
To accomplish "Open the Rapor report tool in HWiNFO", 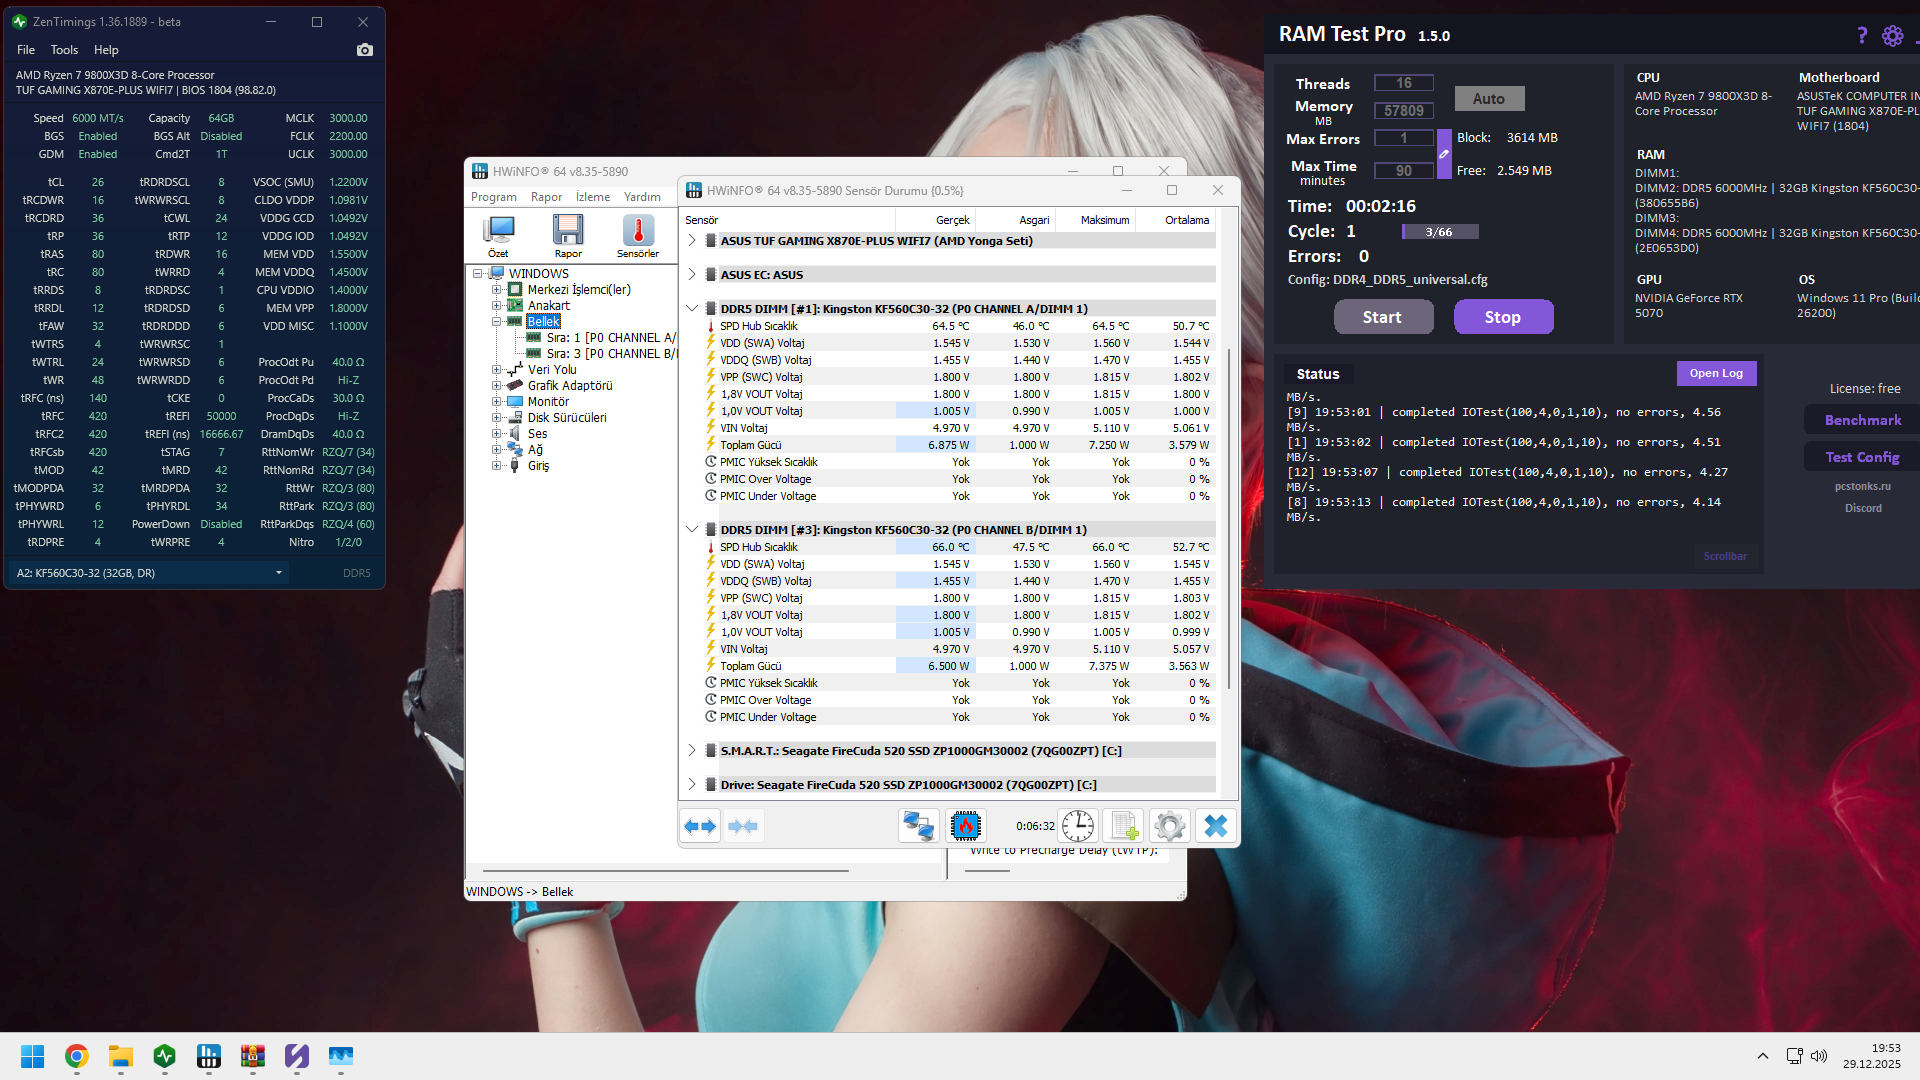I will coord(568,237).
